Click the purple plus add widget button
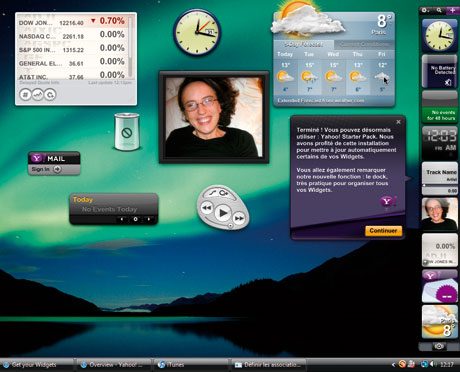The height and width of the screenshot is (372, 460). [452, 10]
